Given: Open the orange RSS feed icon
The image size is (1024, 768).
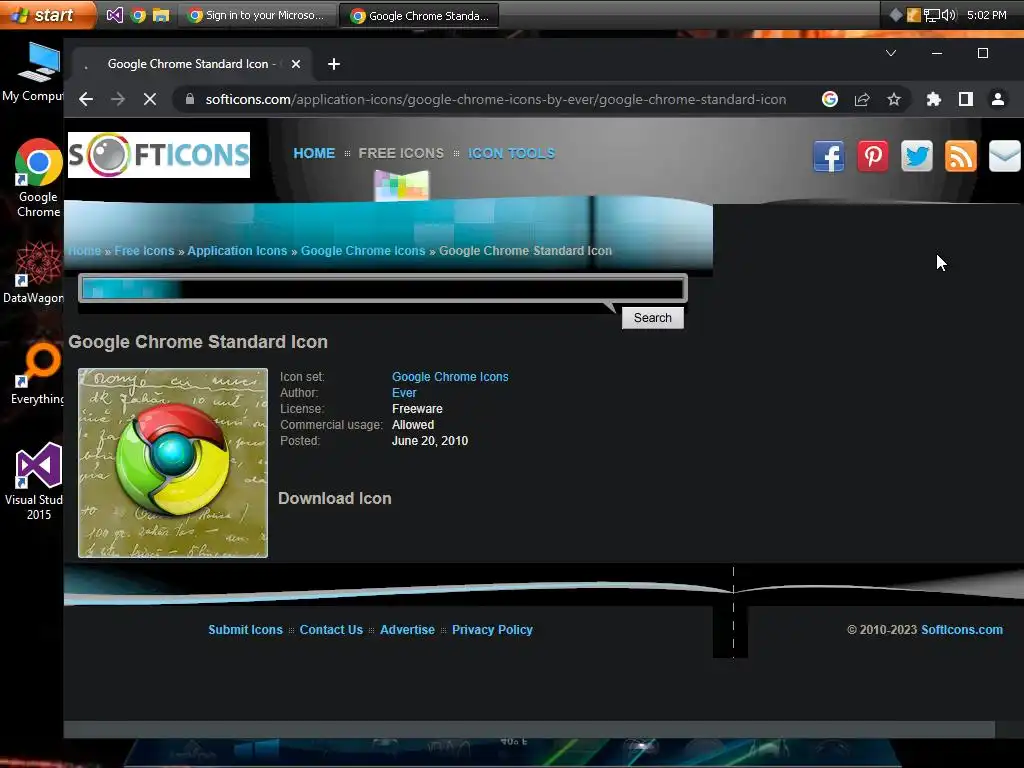Looking at the screenshot, I should 961,156.
